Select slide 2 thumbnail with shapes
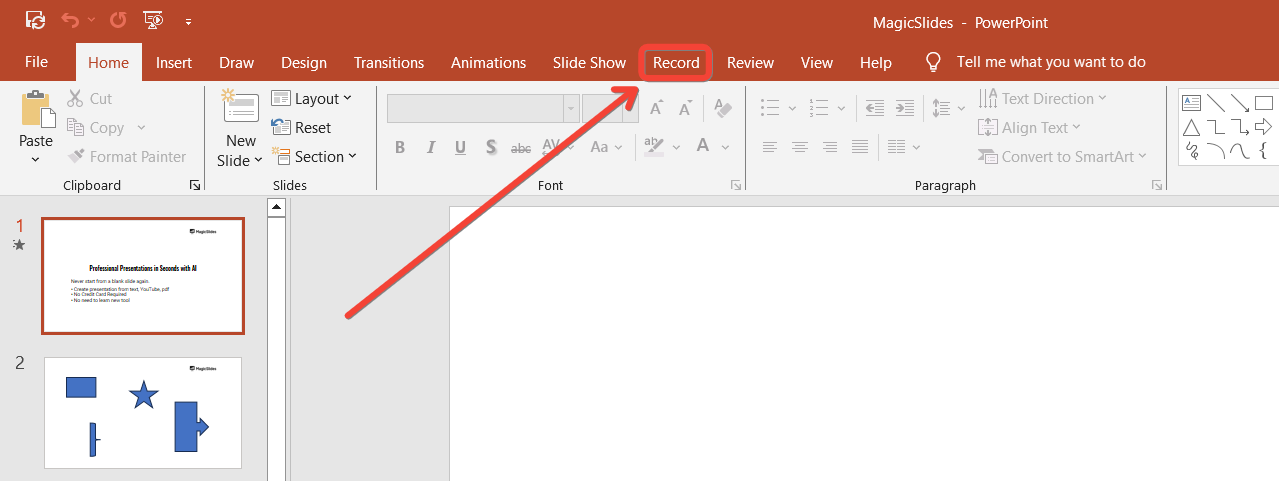This screenshot has height=481, width=1279. (143, 412)
